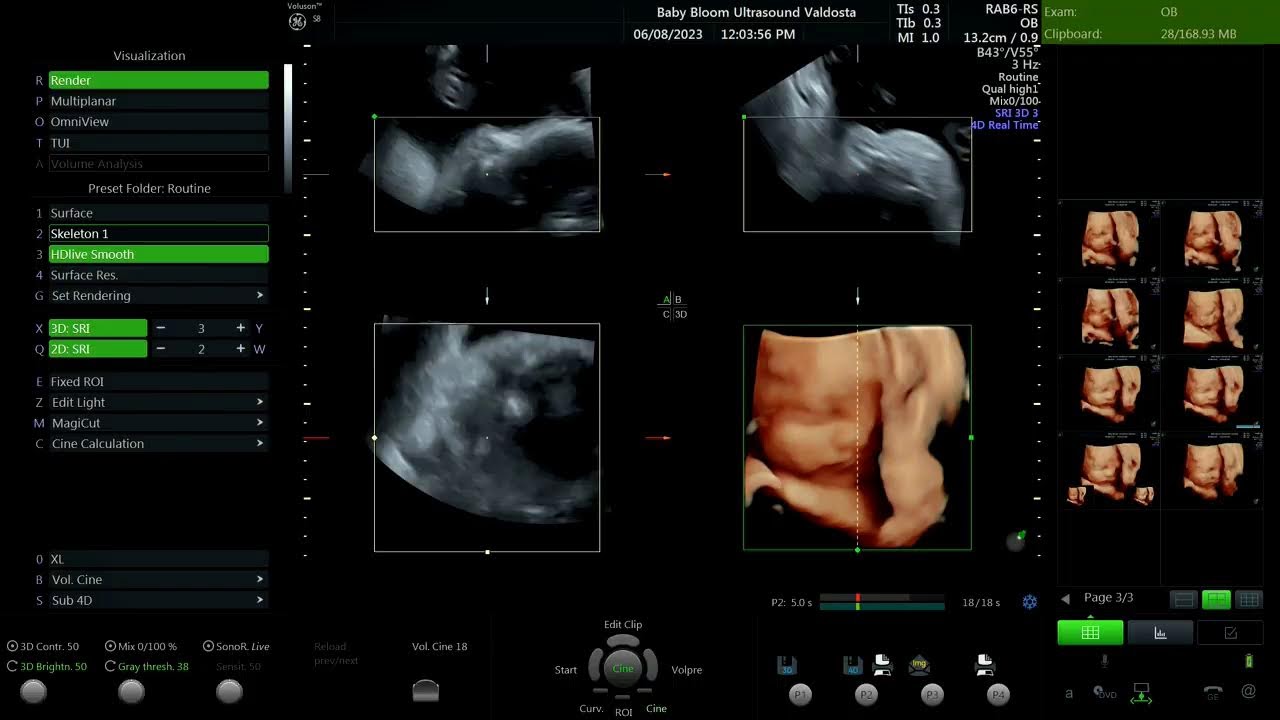Expand the Sub 4D submenu
This screenshot has width=1280, height=720.
158,600
